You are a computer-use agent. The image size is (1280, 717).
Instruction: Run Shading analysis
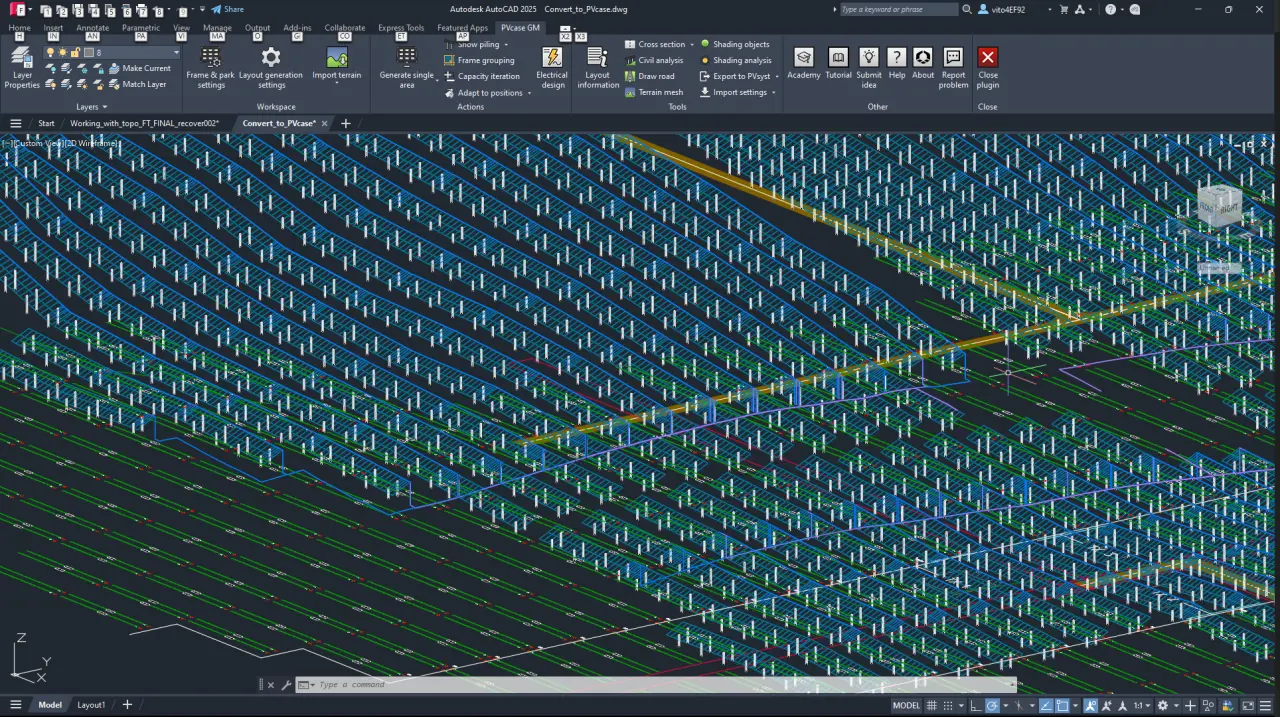pyautogui.click(x=736, y=60)
